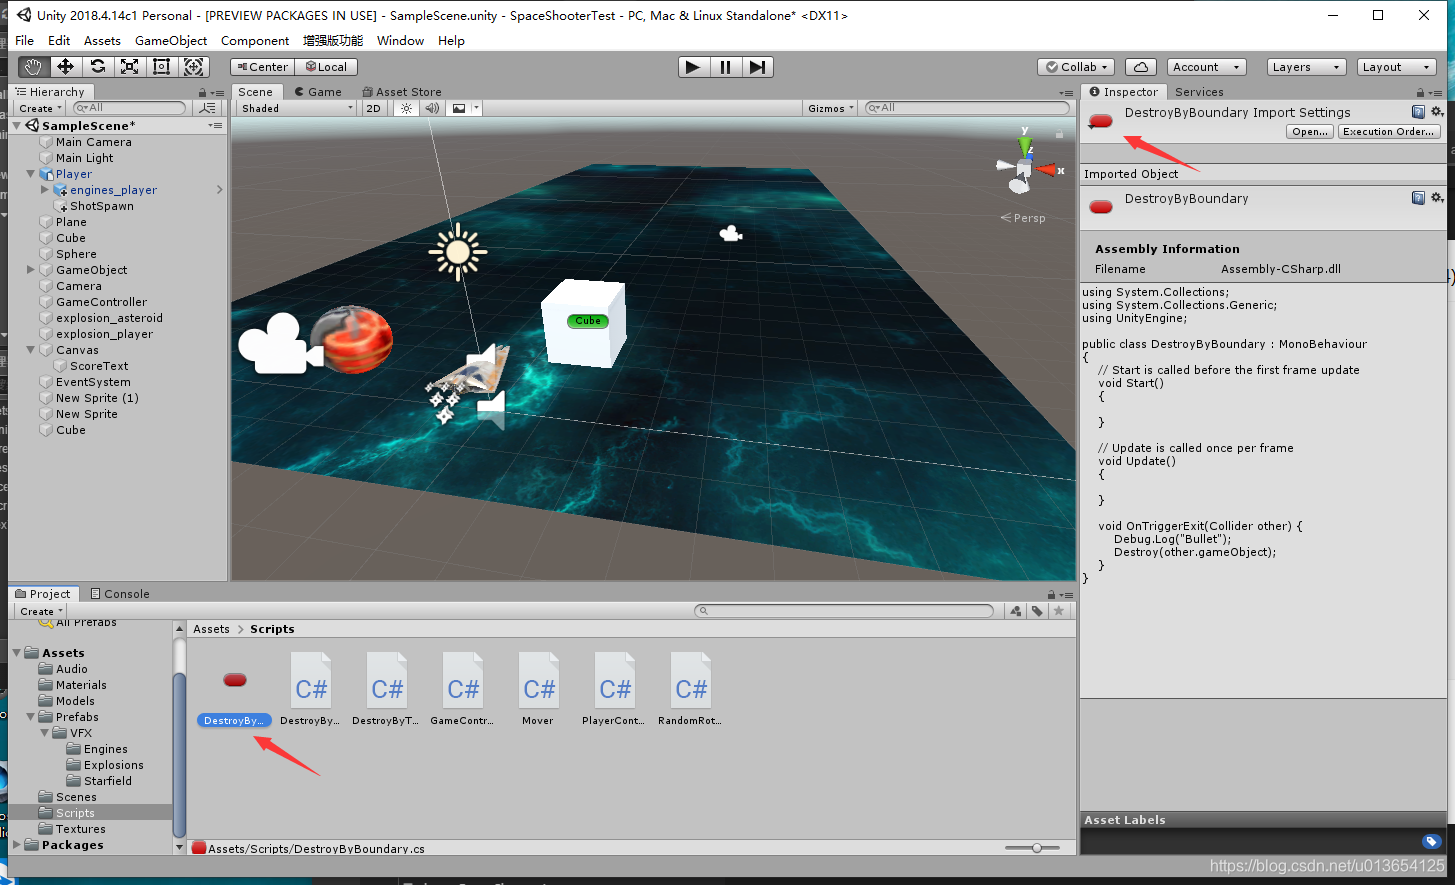Open the File menu
The width and height of the screenshot is (1455, 885).
pos(25,40)
